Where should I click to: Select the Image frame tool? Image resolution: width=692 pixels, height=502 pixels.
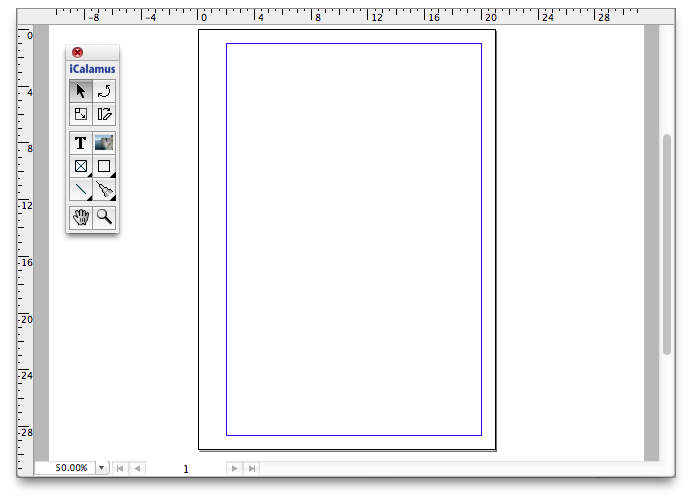click(104, 143)
